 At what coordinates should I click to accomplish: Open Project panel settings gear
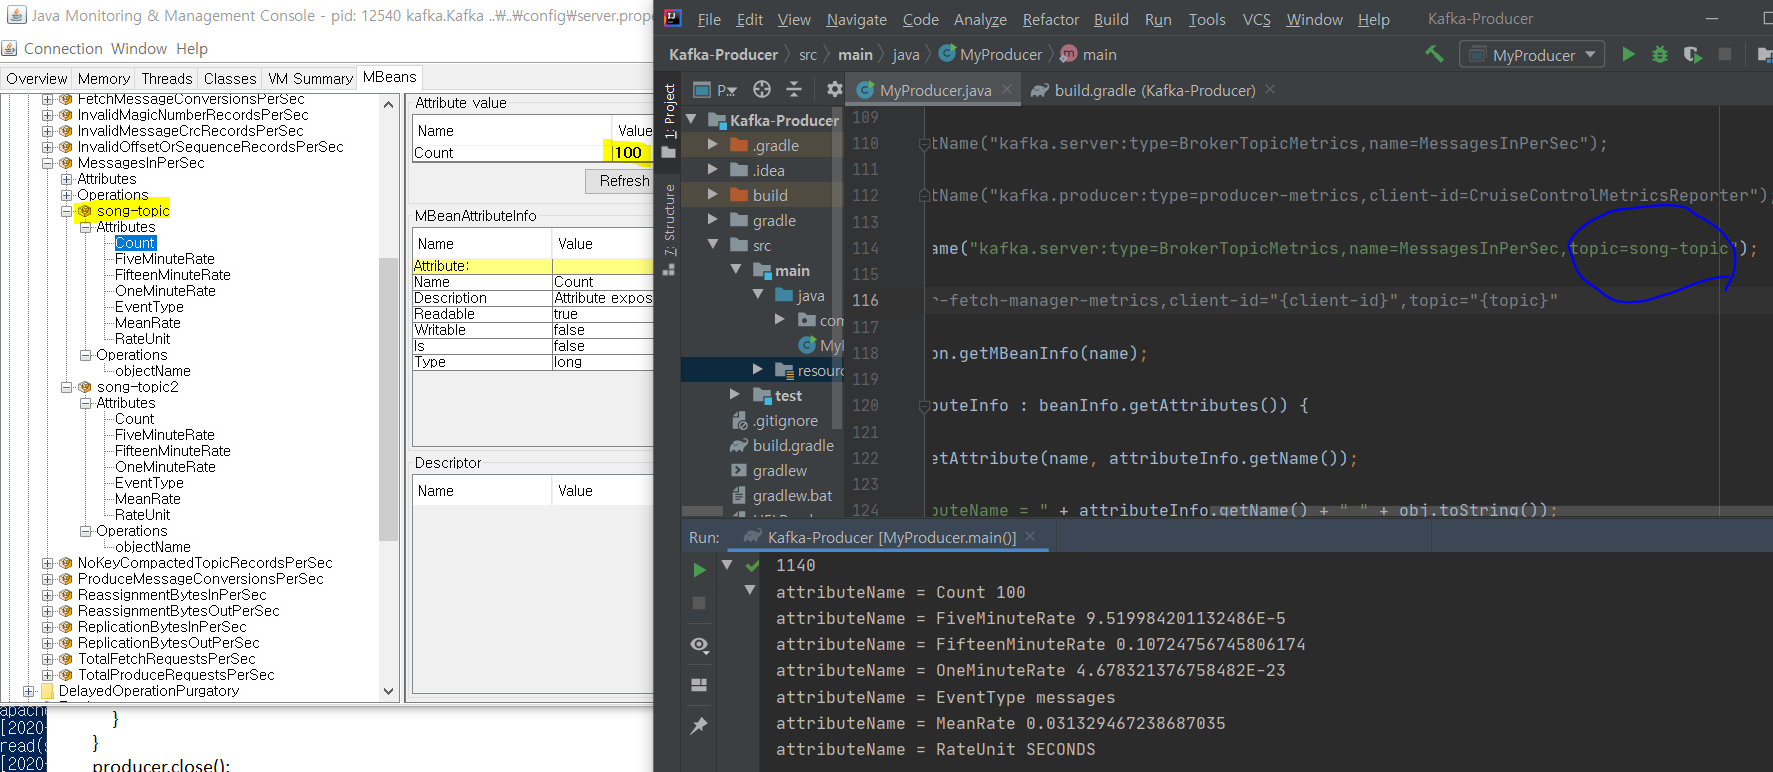point(834,89)
